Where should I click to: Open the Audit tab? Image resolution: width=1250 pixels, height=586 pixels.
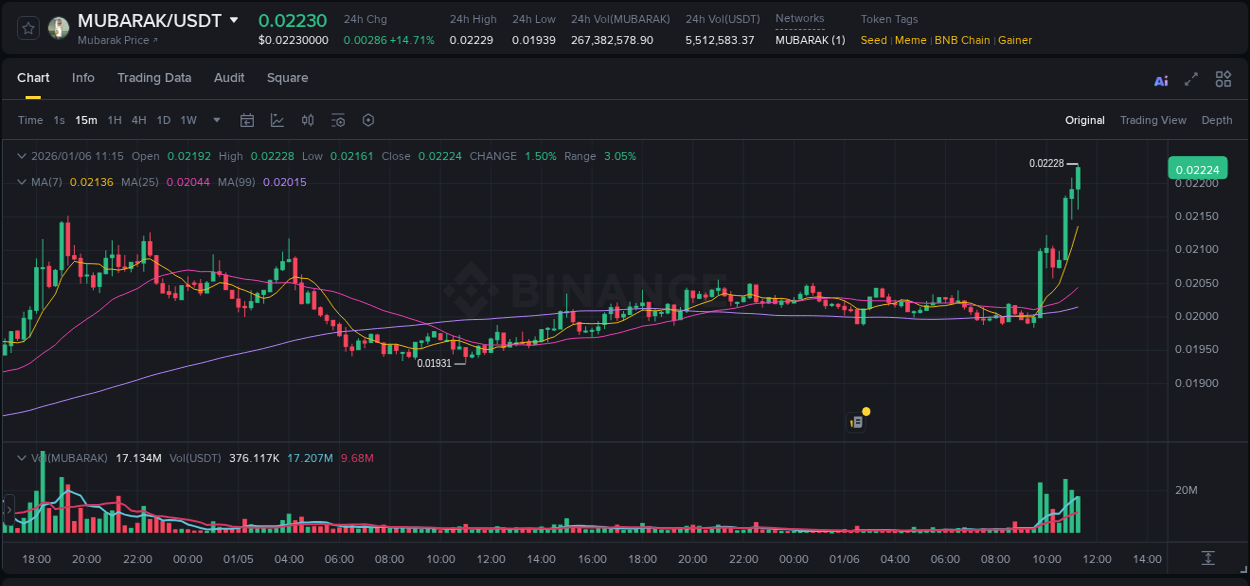coord(229,78)
